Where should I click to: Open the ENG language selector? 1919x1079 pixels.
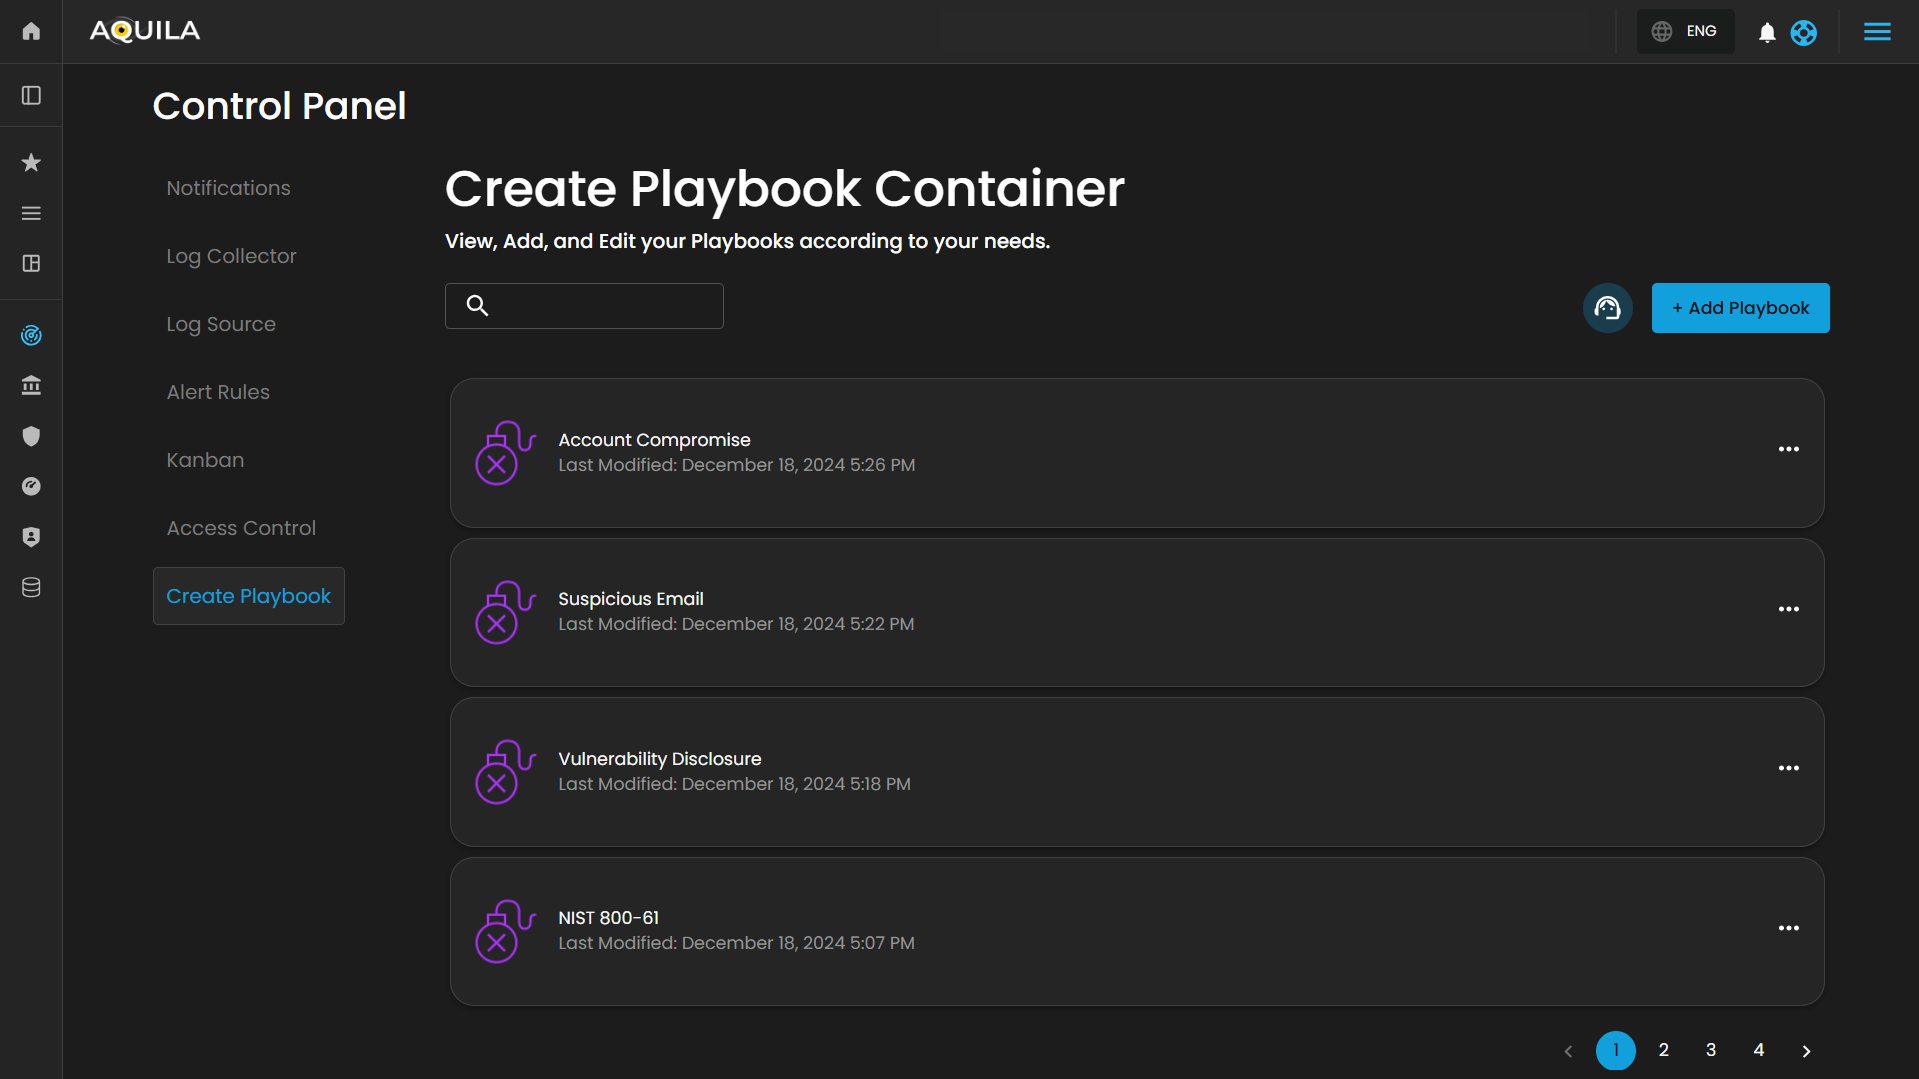pyautogui.click(x=1685, y=32)
